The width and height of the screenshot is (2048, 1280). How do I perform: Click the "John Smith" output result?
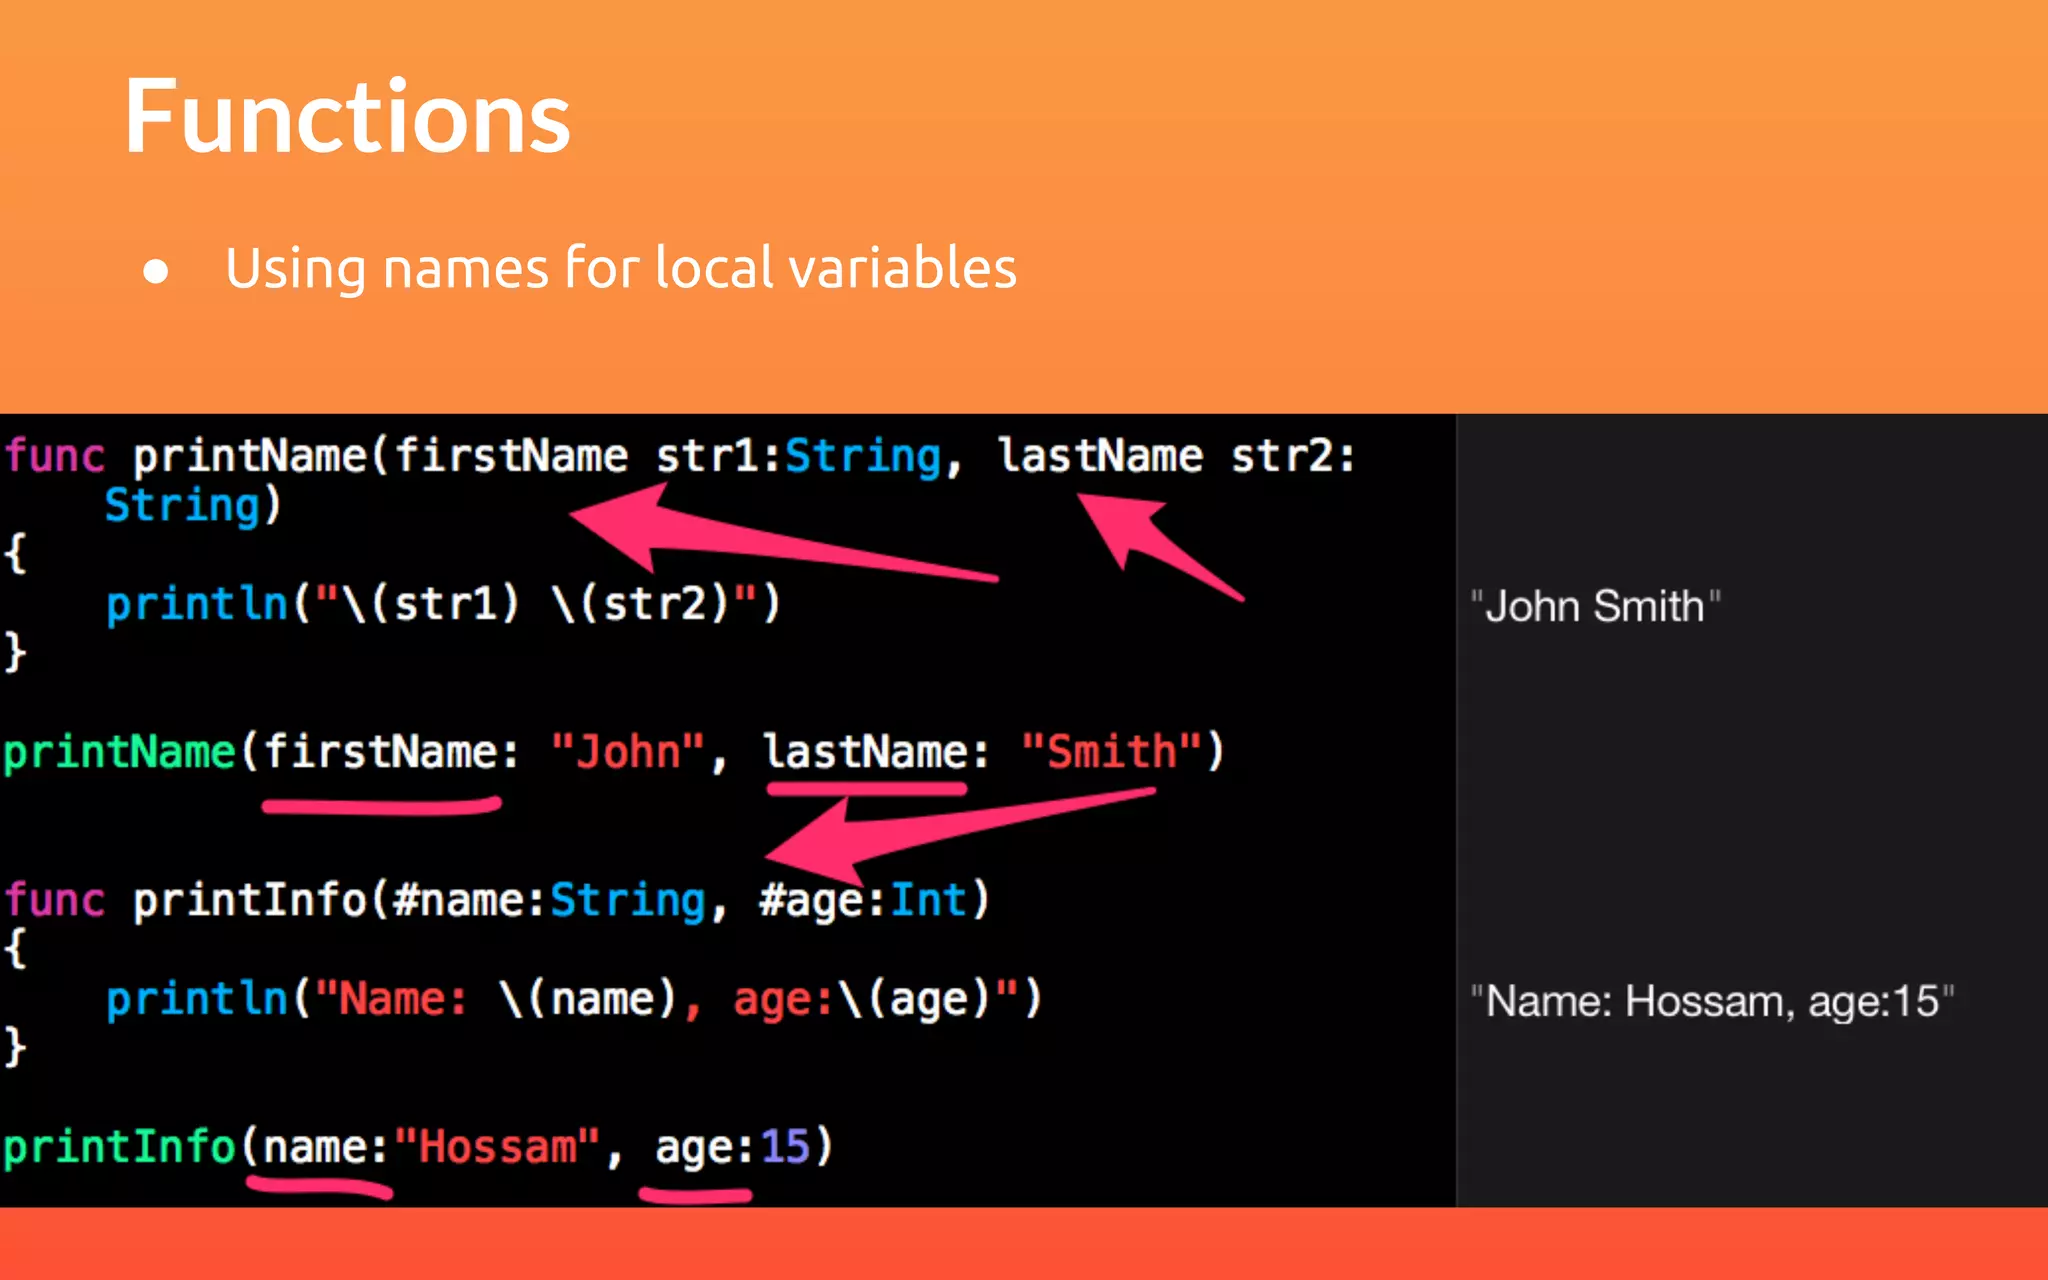tap(1596, 606)
